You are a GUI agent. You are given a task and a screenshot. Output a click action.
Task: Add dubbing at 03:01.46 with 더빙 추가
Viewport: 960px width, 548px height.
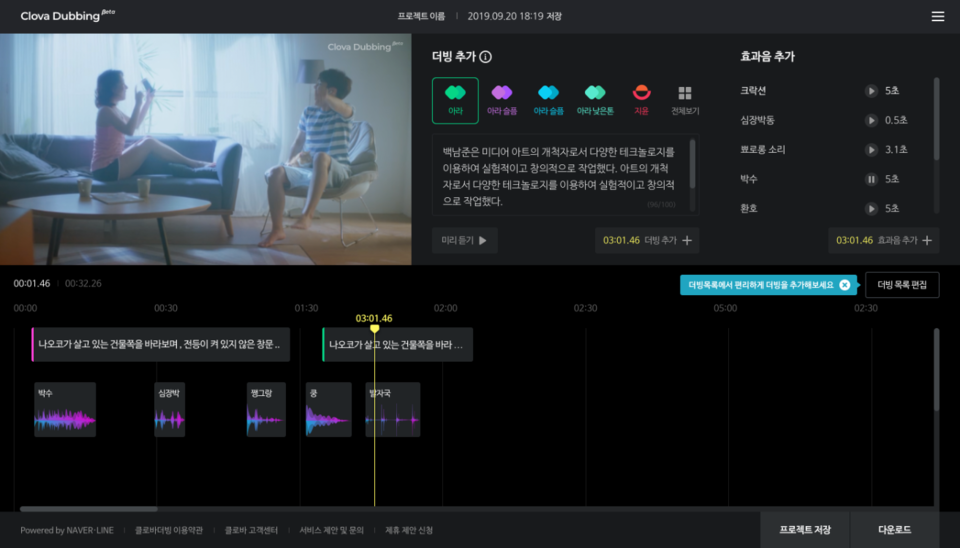(646, 240)
